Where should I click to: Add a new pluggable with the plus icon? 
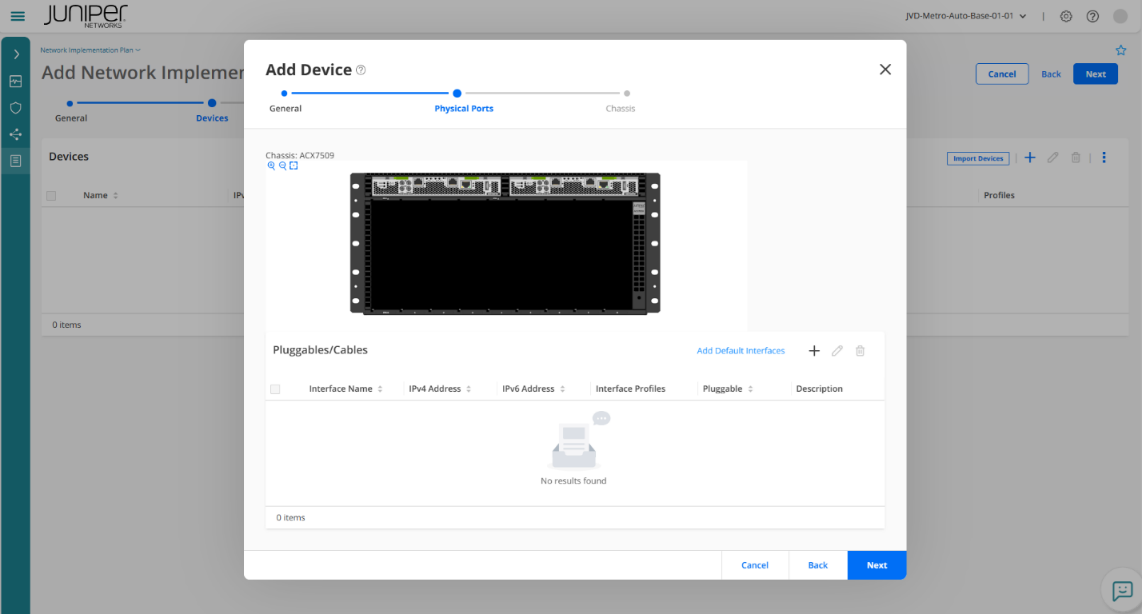pyautogui.click(x=814, y=351)
